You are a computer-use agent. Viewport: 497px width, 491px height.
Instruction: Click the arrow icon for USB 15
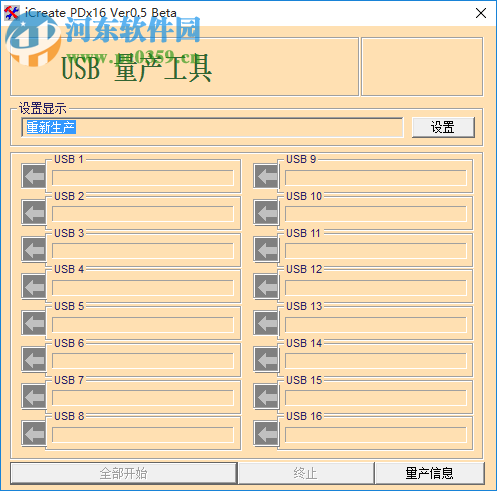(266, 397)
